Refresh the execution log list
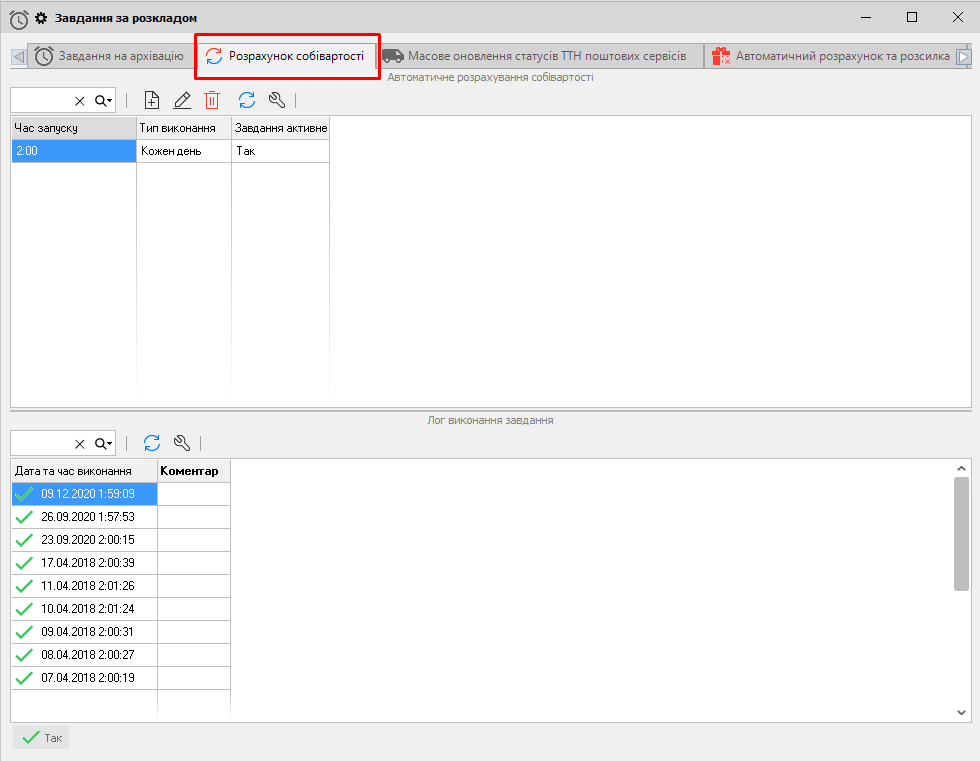Screen dimensions: 980x761 click(x=152, y=443)
